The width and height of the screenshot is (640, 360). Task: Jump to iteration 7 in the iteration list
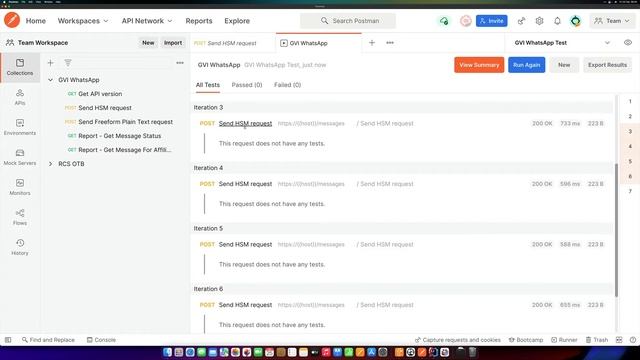point(630,191)
